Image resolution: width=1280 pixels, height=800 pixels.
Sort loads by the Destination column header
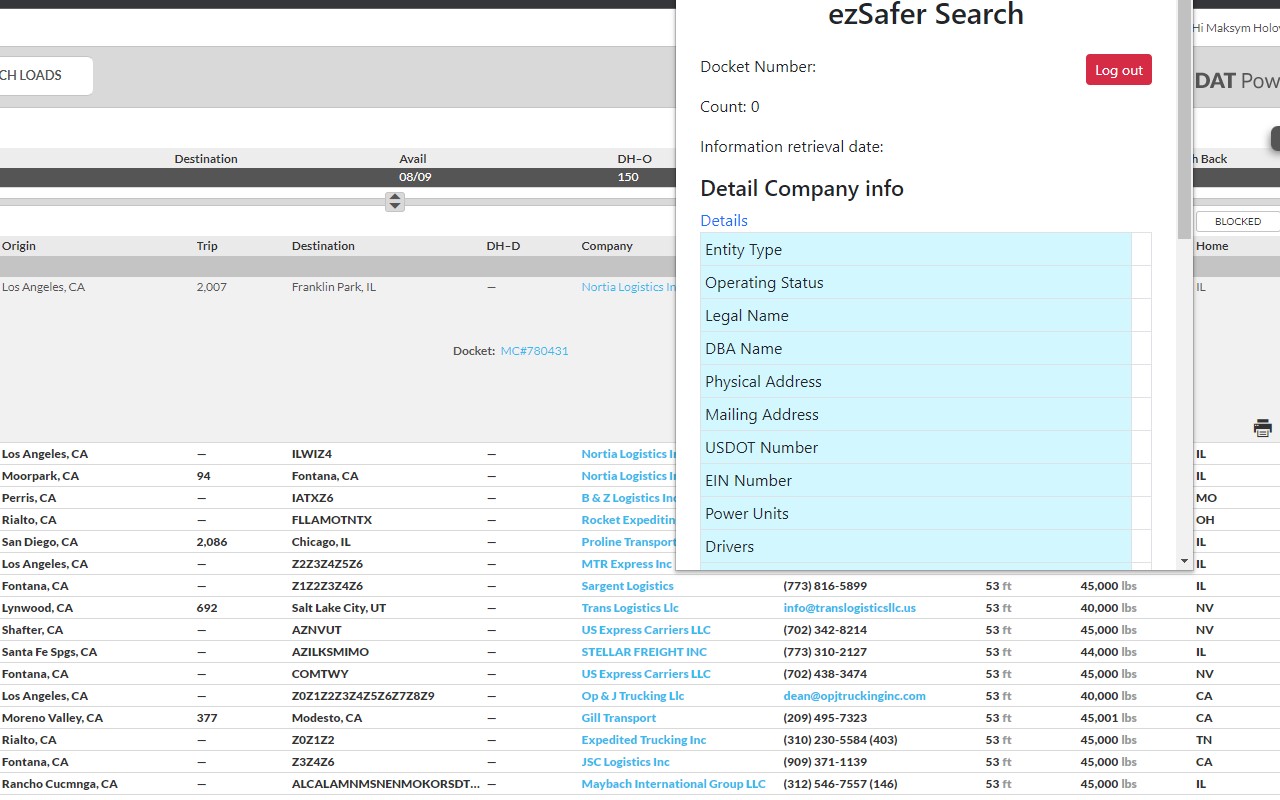coord(323,245)
